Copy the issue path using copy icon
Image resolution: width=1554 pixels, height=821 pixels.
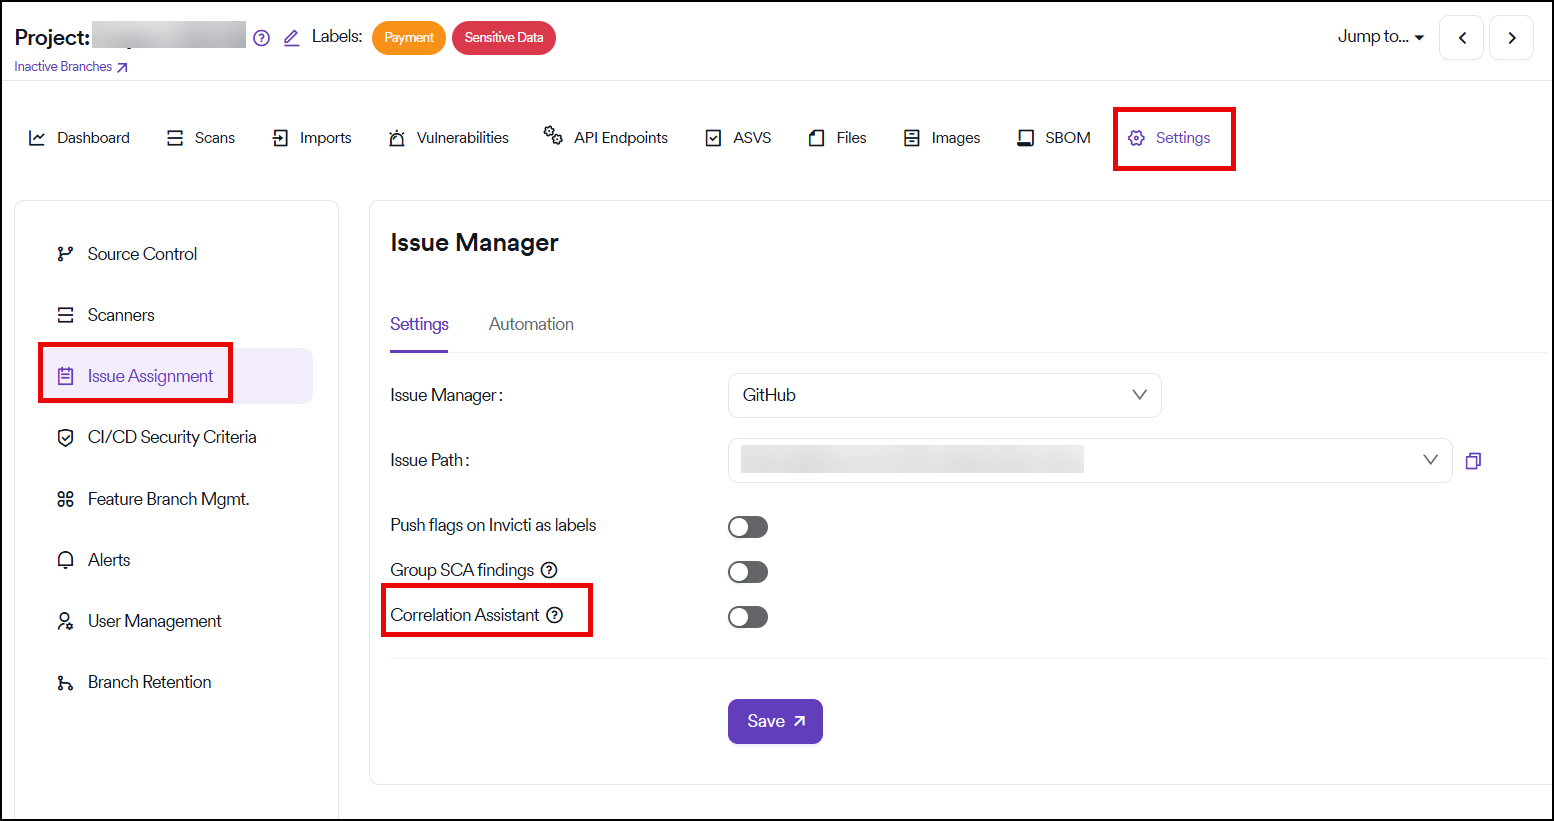[1473, 461]
